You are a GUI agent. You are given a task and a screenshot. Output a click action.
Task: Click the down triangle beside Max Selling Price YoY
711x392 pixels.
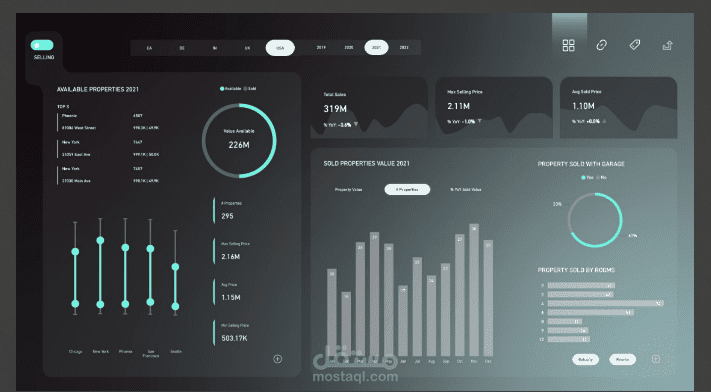point(479,121)
